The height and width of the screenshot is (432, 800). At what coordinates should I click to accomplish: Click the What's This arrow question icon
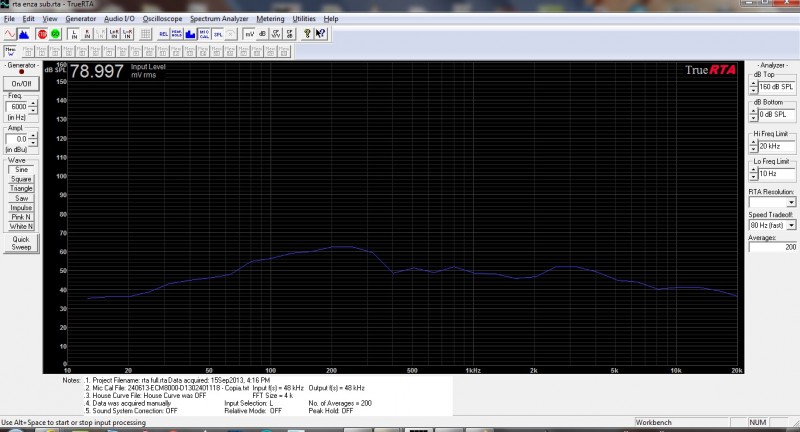pyautogui.click(x=320, y=34)
